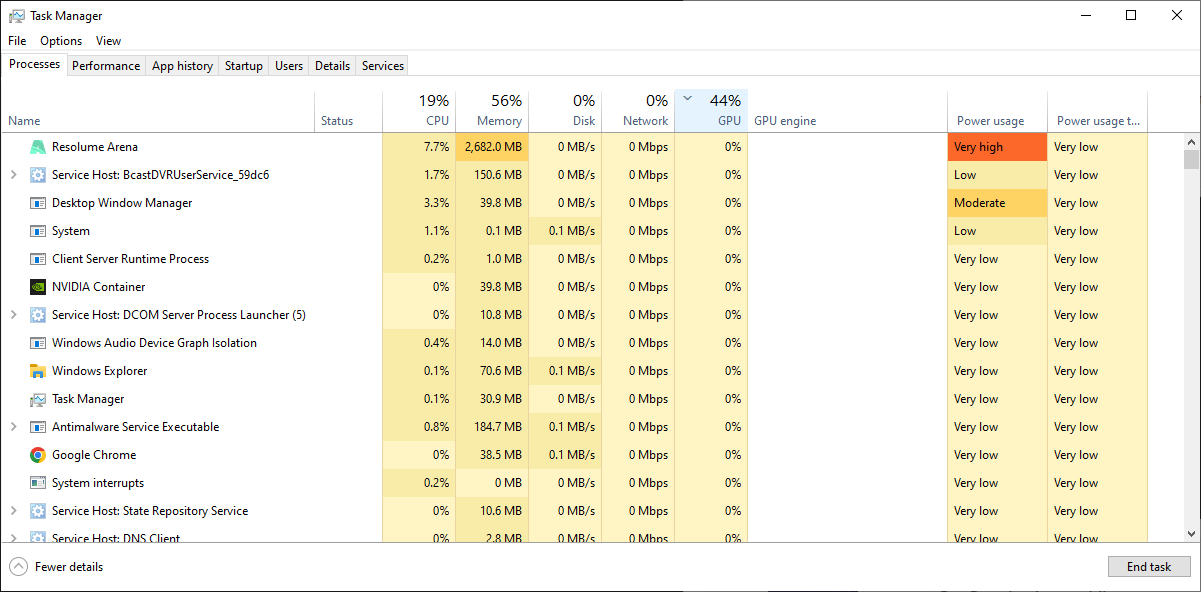Expand the Antimalware Service Executable row

tap(13, 427)
